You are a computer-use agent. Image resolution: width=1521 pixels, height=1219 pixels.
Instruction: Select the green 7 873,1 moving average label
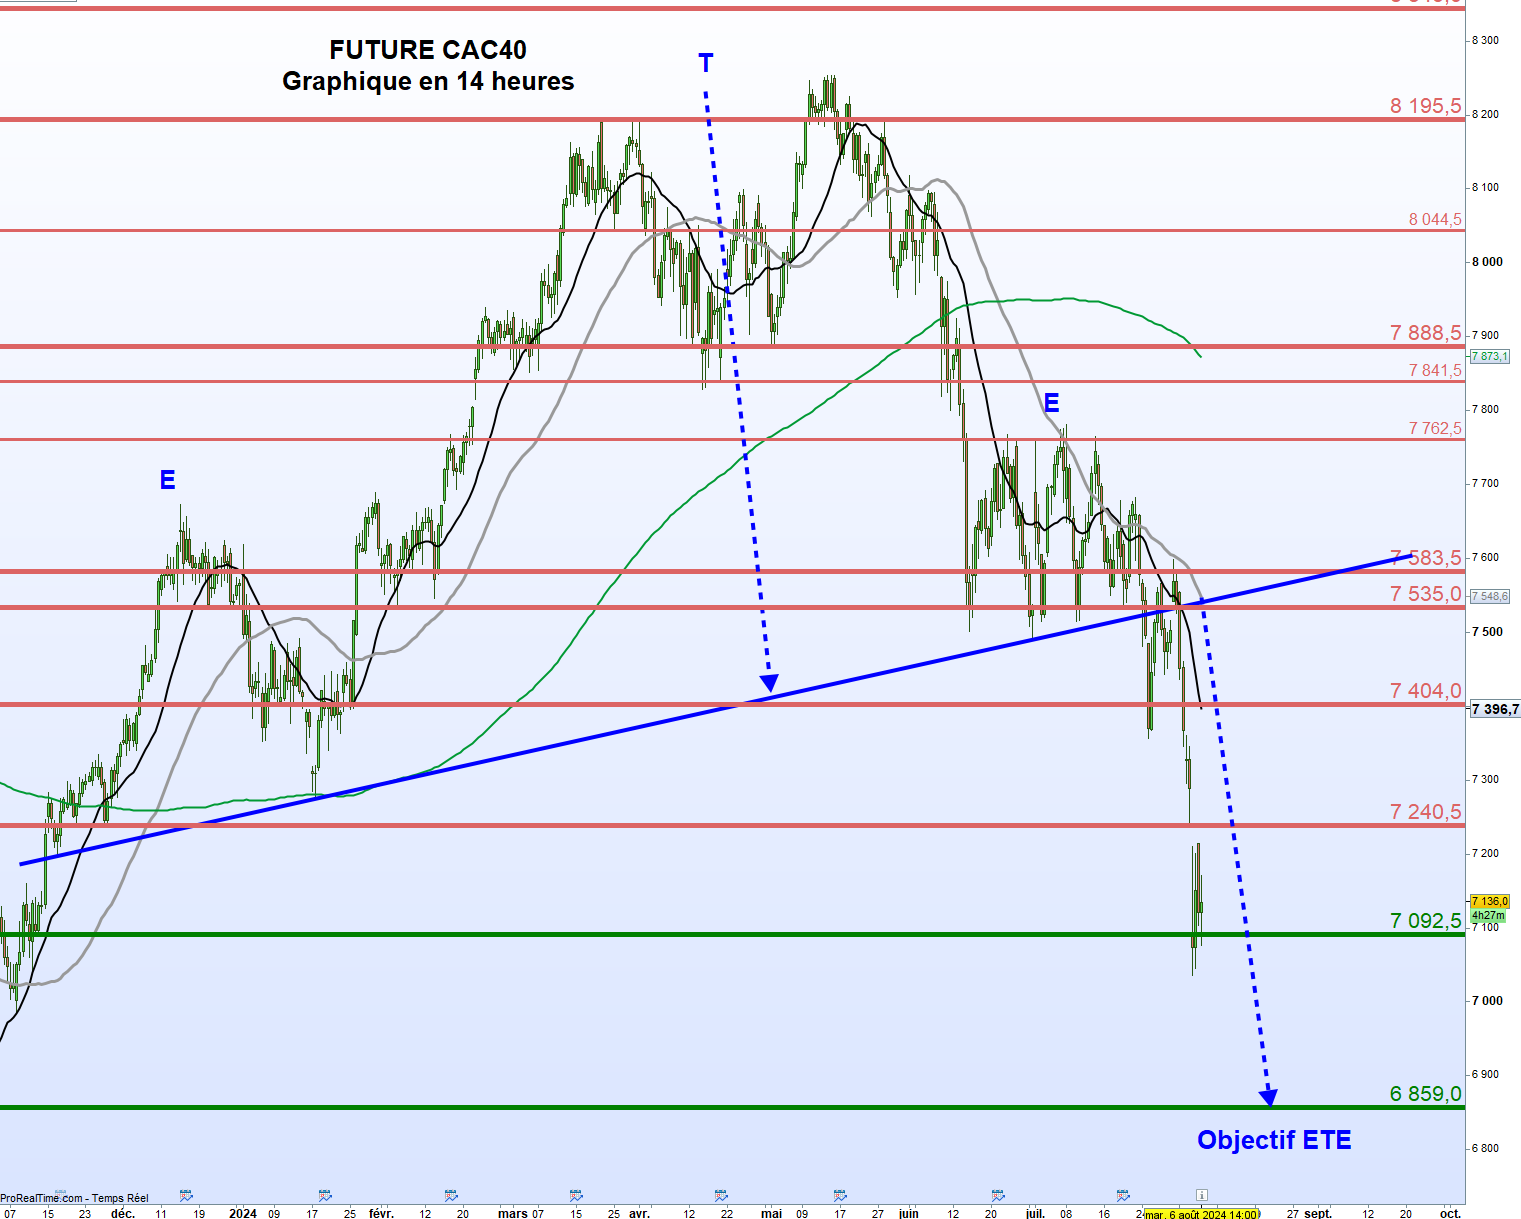1489,356
